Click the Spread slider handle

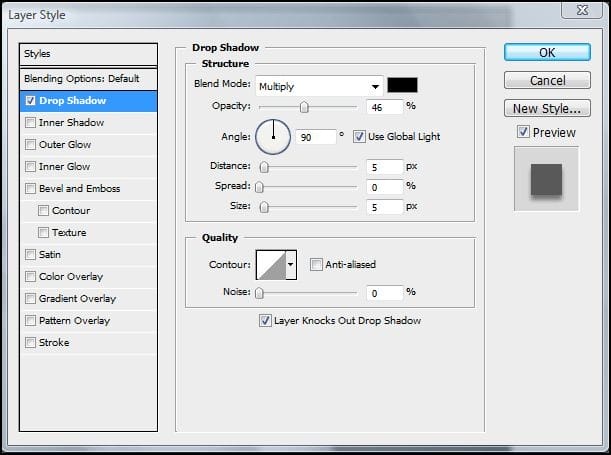pos(259,187)
